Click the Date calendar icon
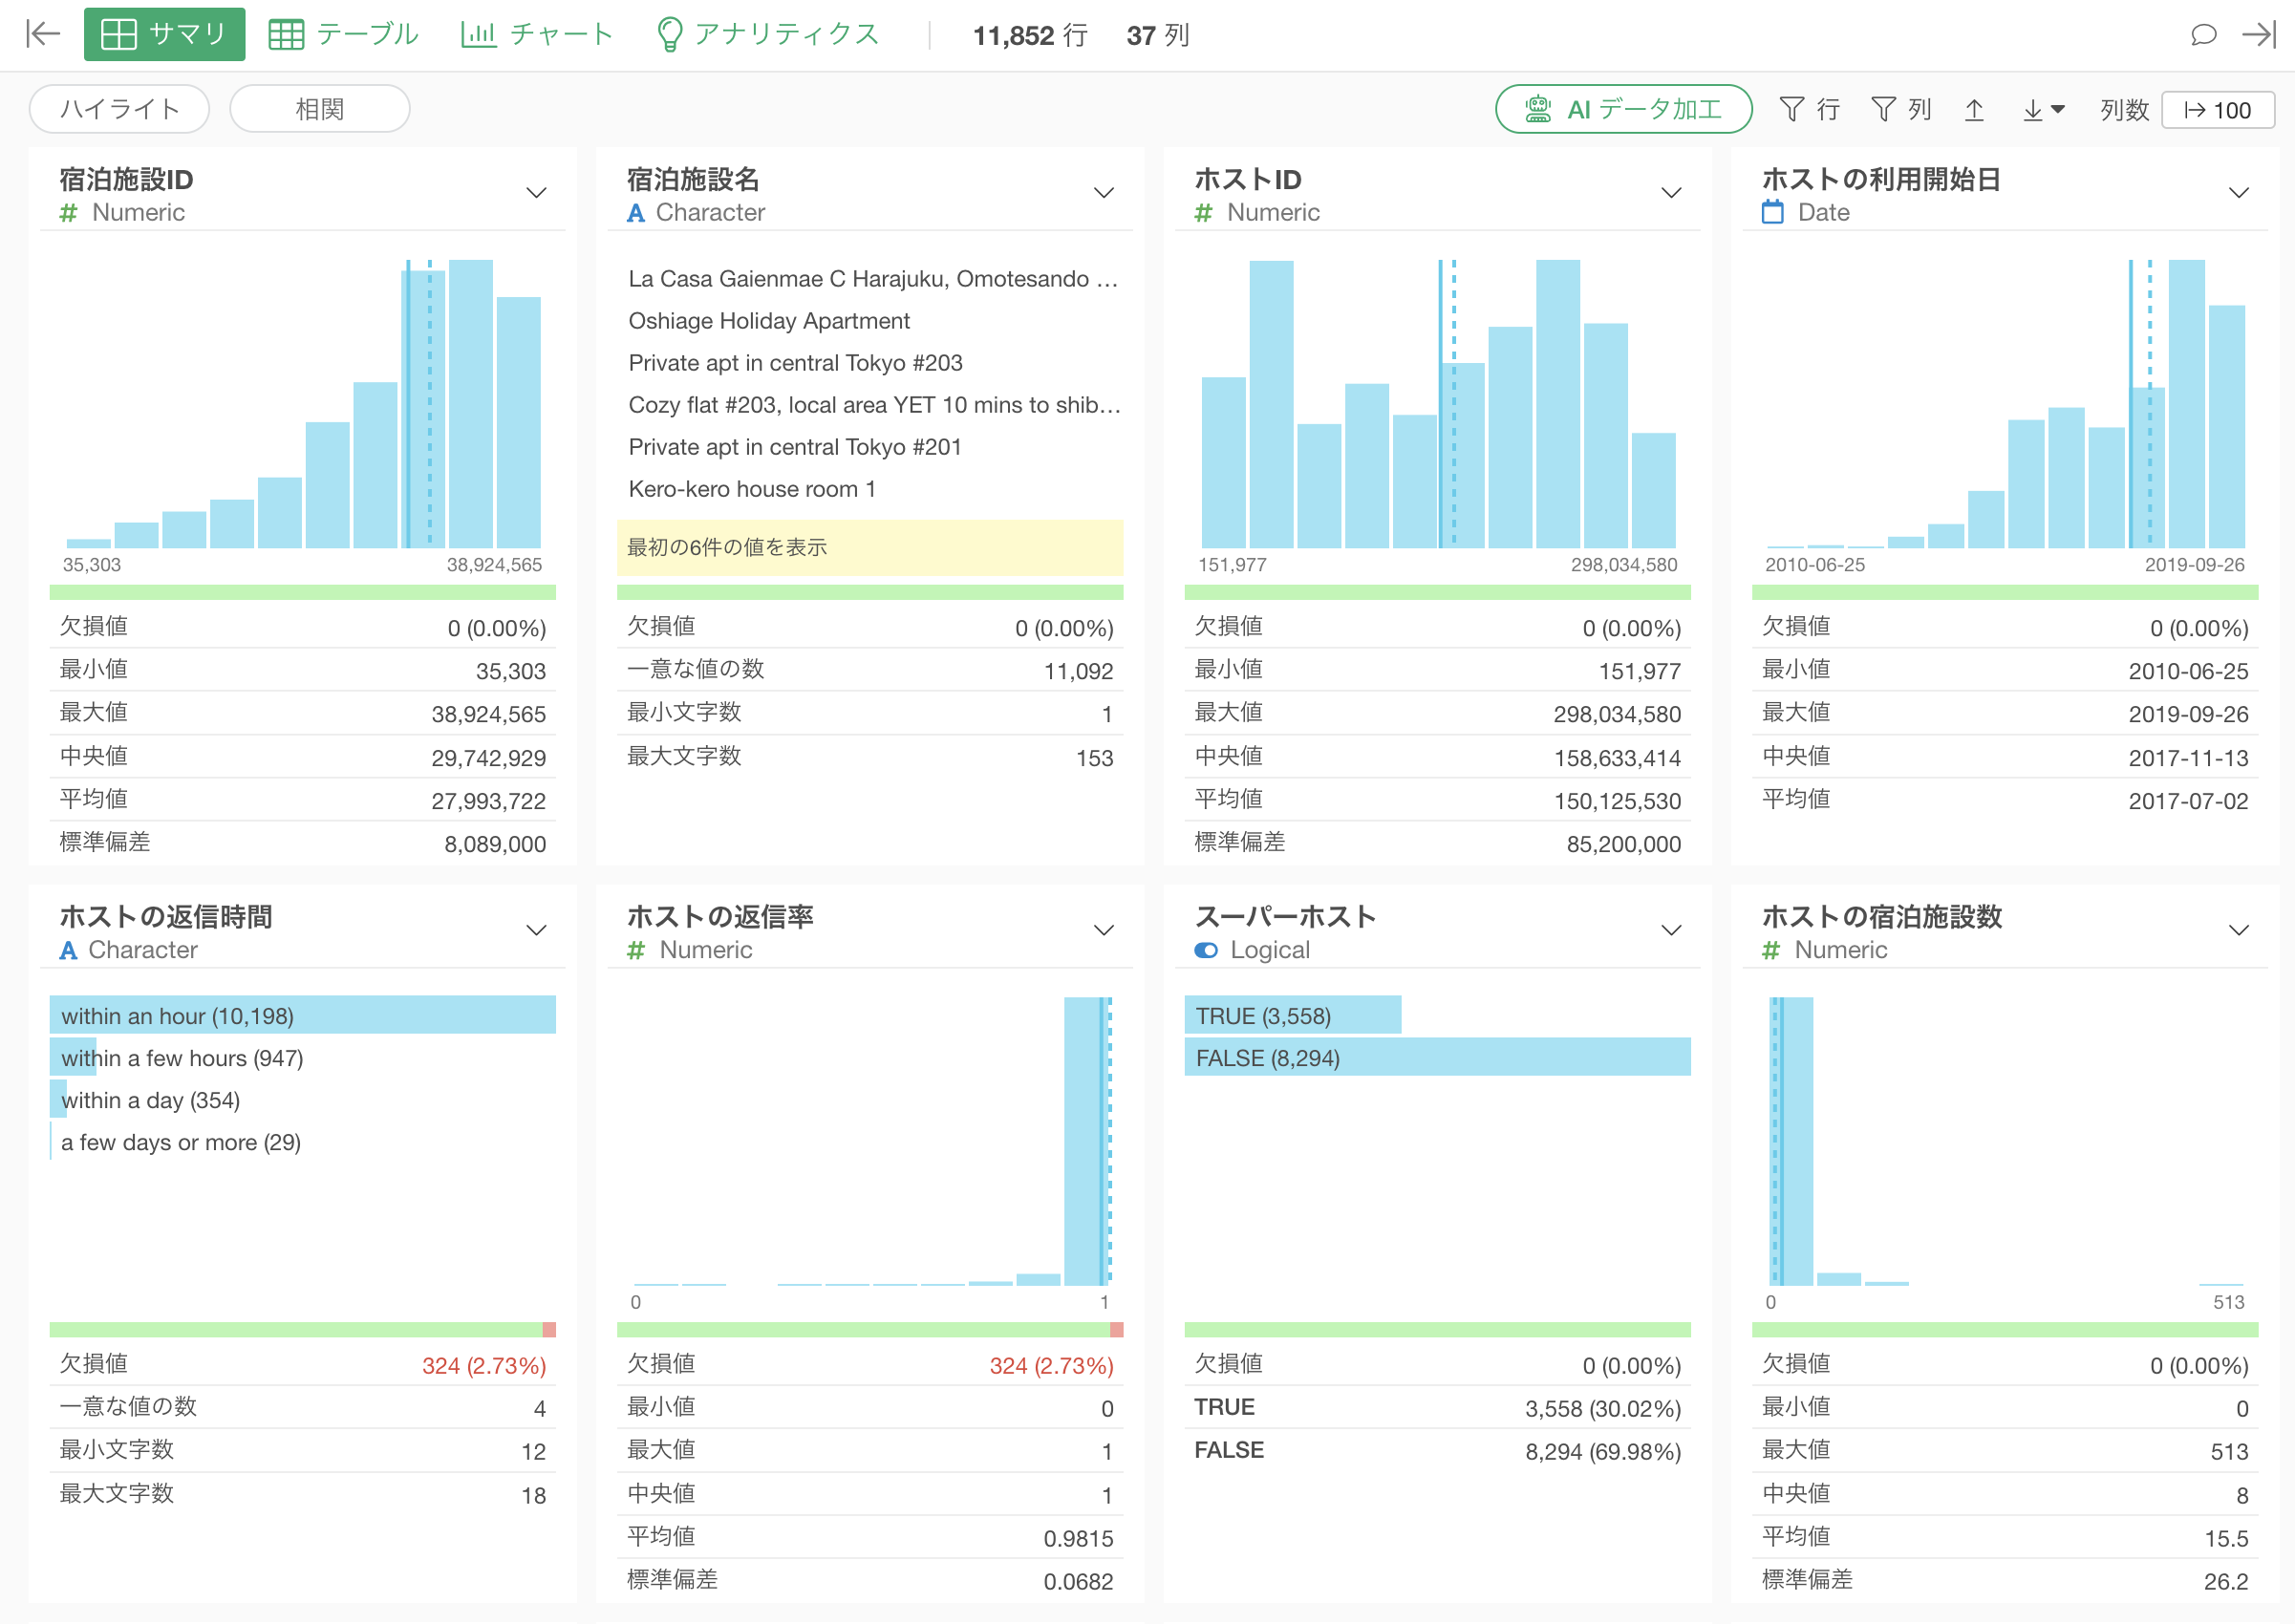 click(1772, 212)
